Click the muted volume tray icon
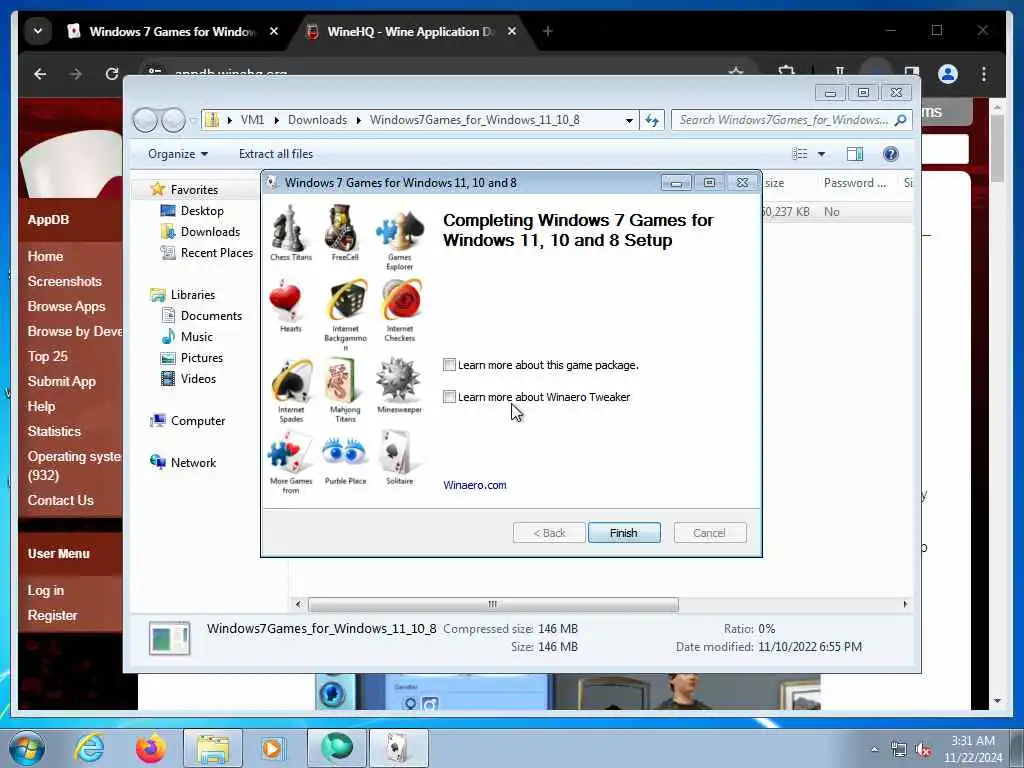 coord(923,750)
